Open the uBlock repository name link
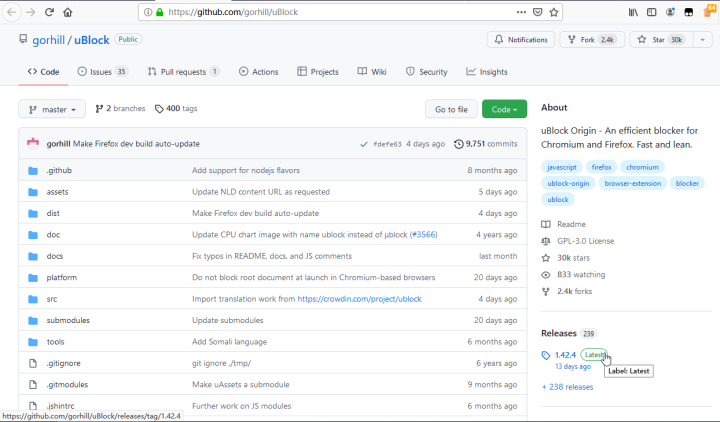The image size is (720, 422). tap(92, 40)
